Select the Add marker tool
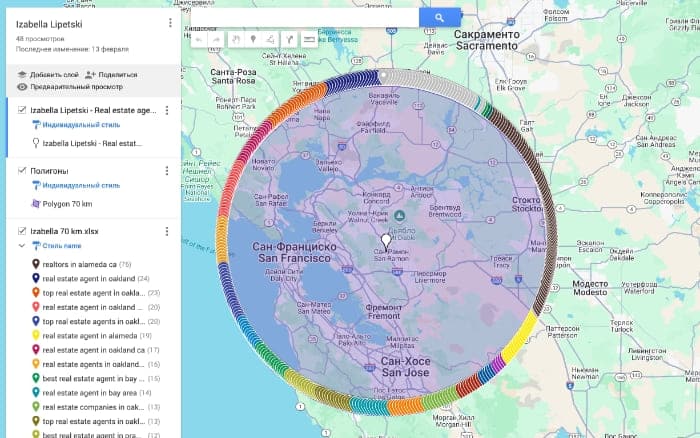This screenshot has height=438, width=700. click(253, 40)
